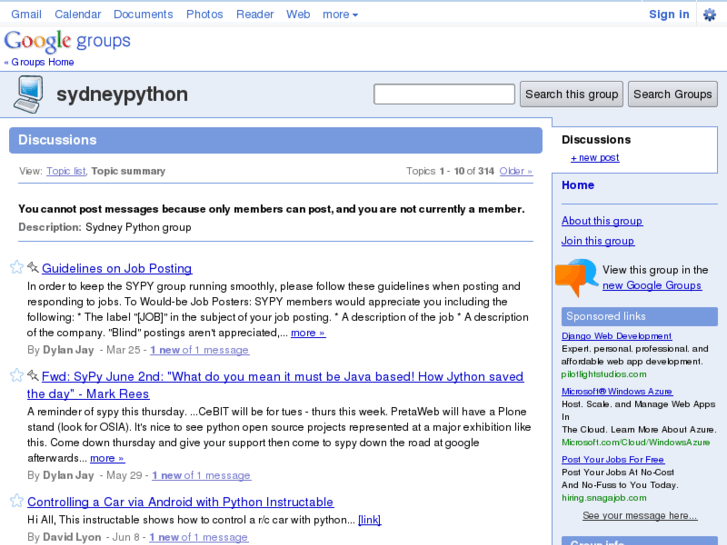The image size is (727, 545).
Task: Open Controlling a Car via Android topic
Action: click(180, 502)
